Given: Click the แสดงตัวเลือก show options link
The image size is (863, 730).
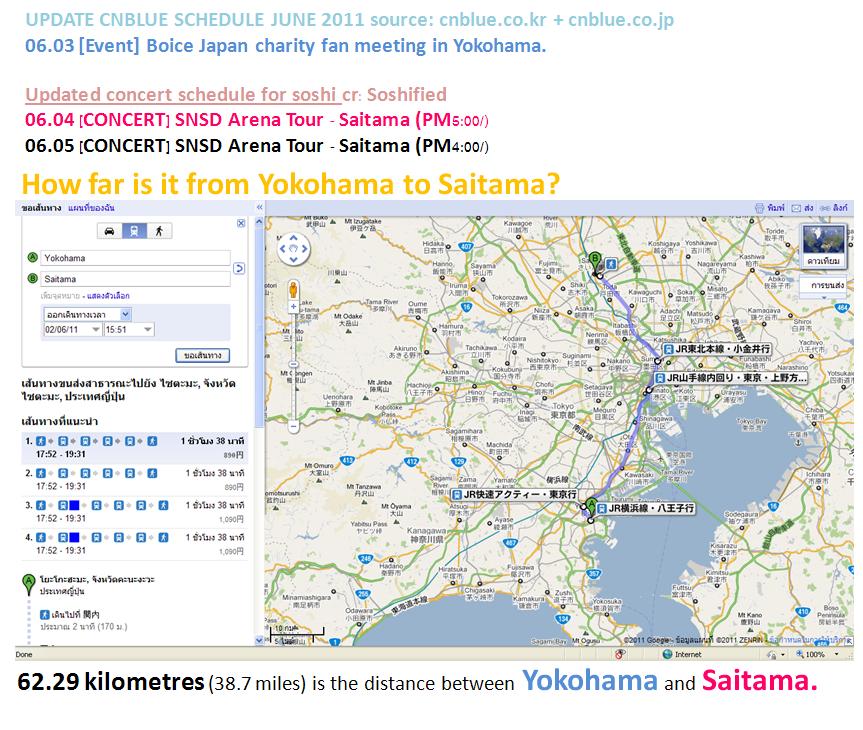Looking at the screenshot, I should pyautogui.click(x=108, y=296).
